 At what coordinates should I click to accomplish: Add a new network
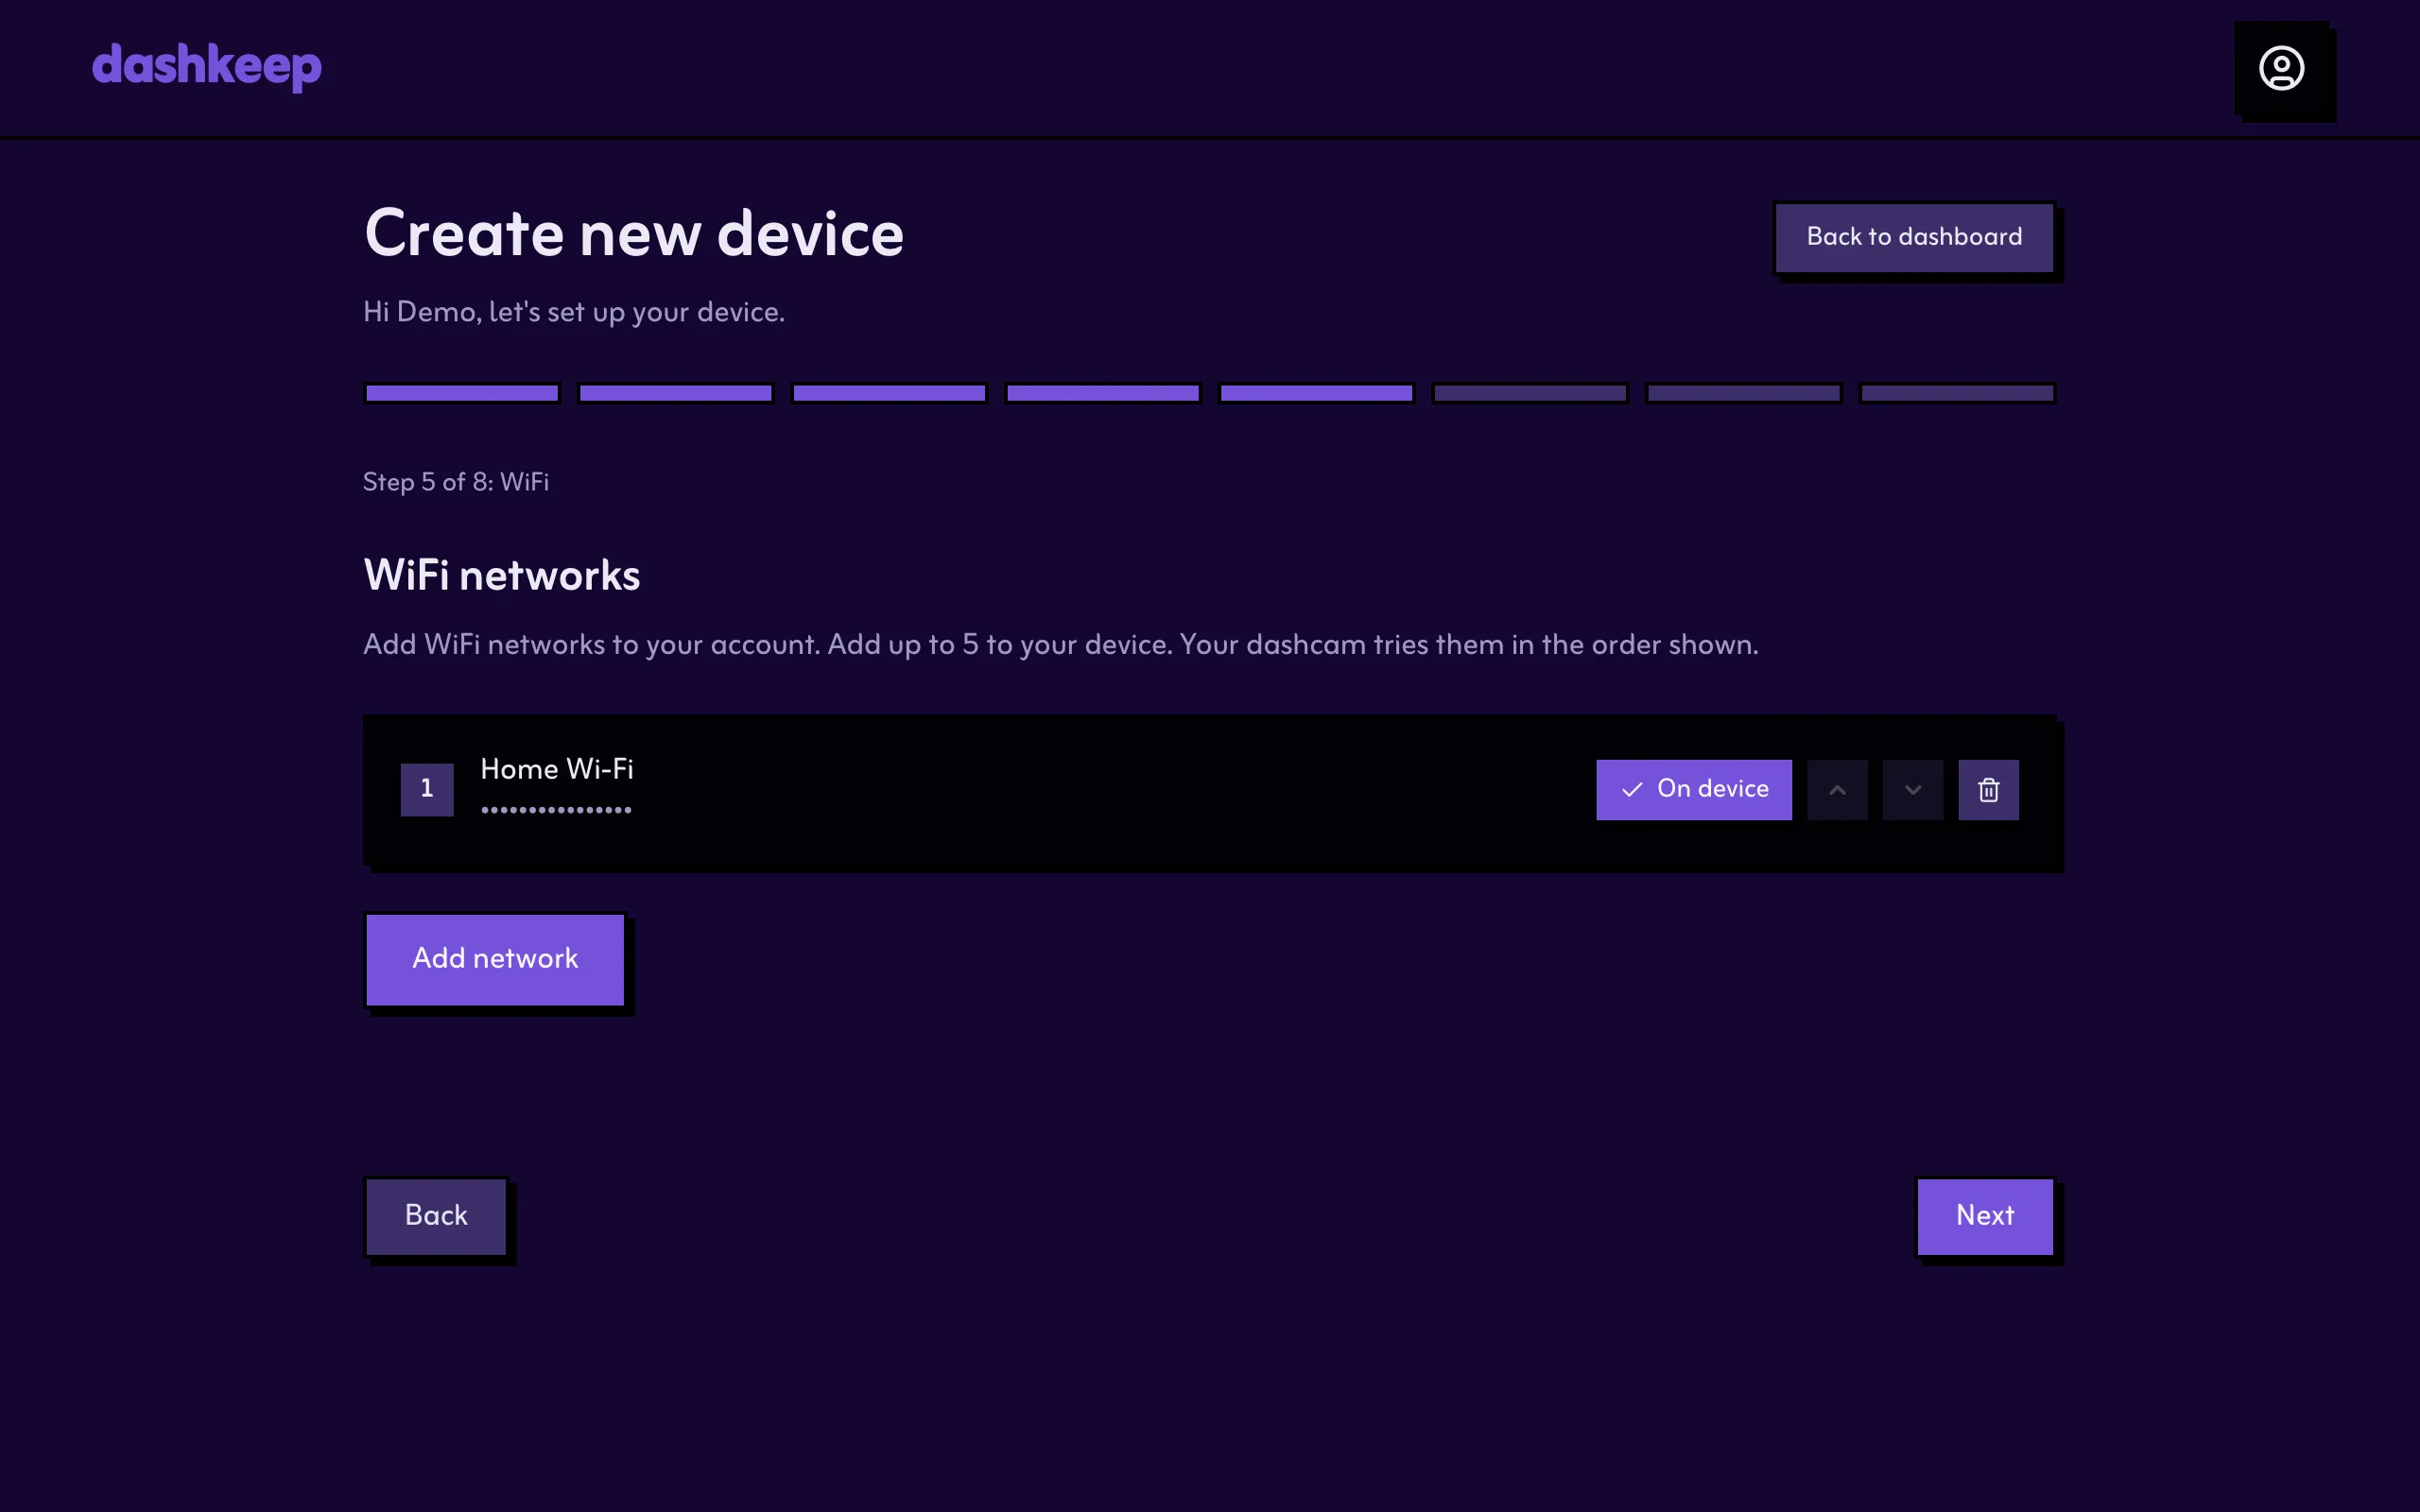point(495,959)
